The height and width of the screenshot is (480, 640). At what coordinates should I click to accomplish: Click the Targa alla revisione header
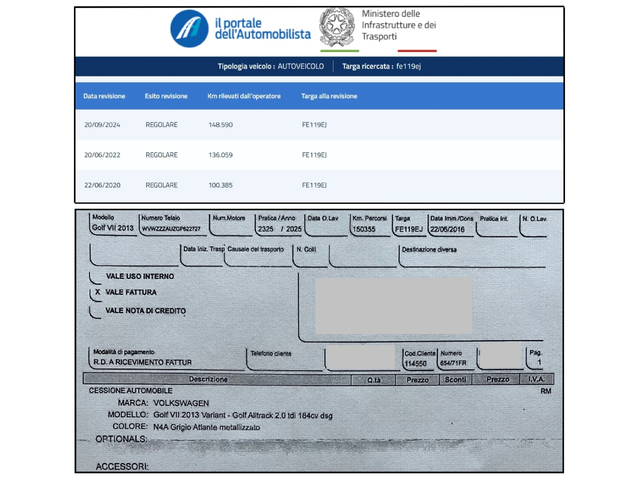pyautogui.click(x=329, y=97)
